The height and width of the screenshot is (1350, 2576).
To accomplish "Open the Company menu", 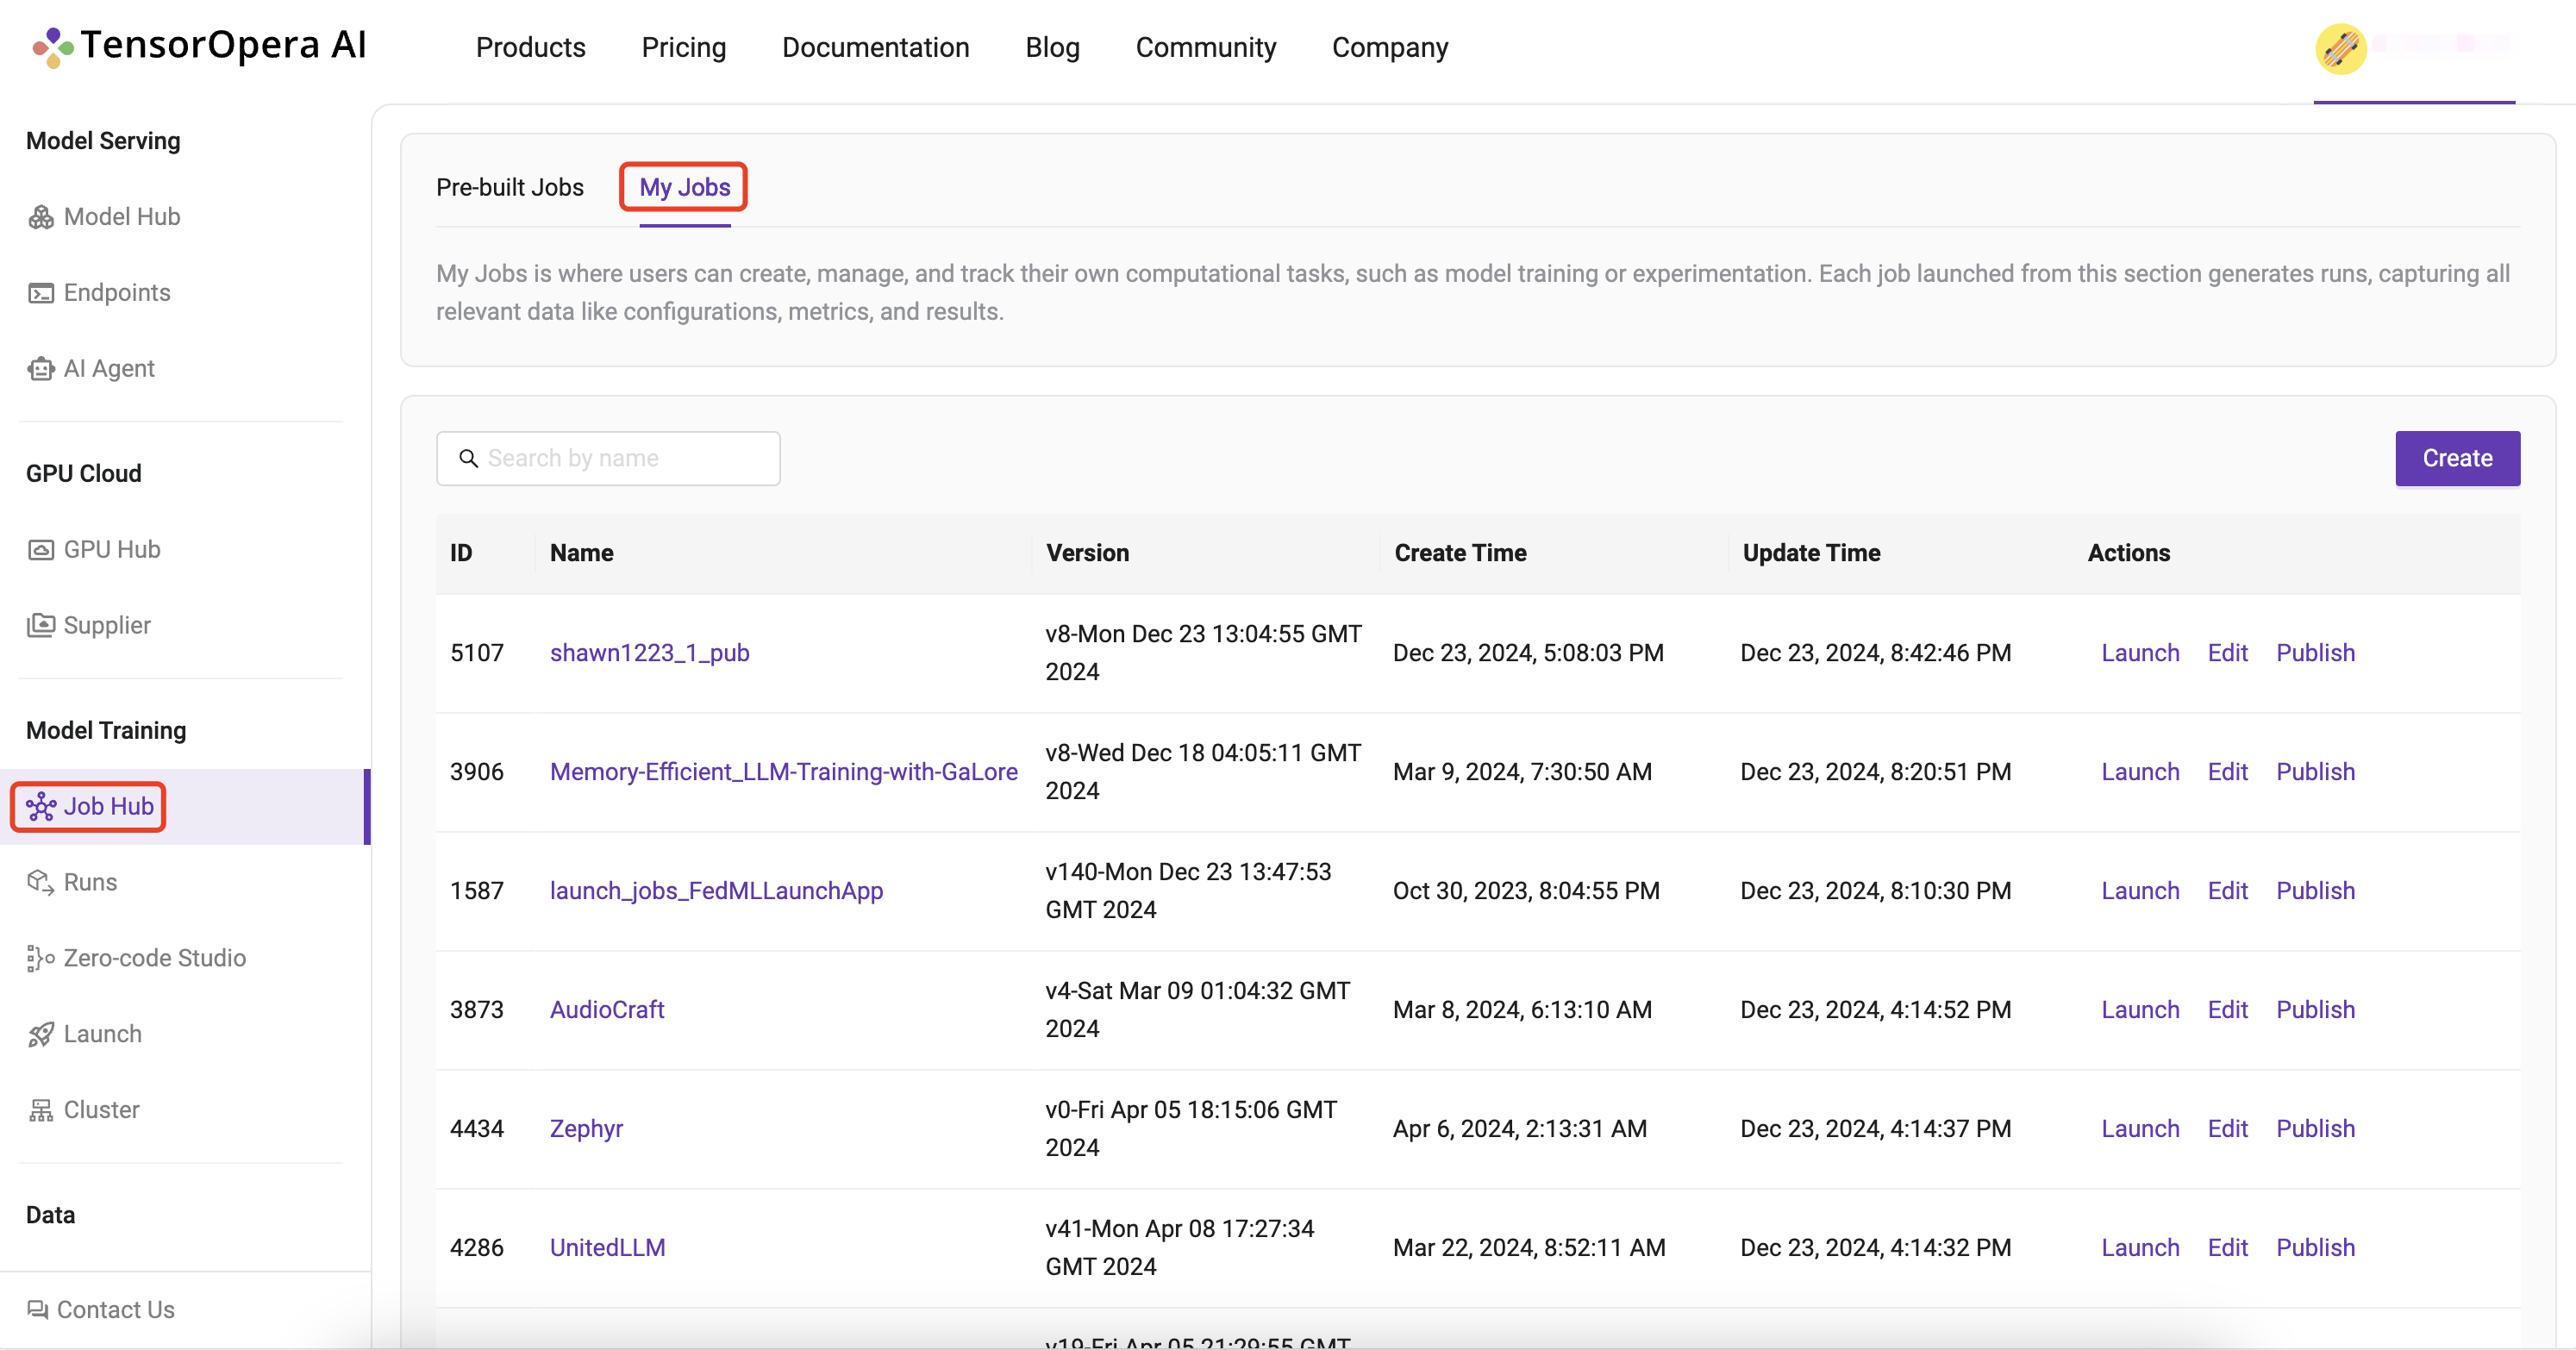I will point(1390,47).
